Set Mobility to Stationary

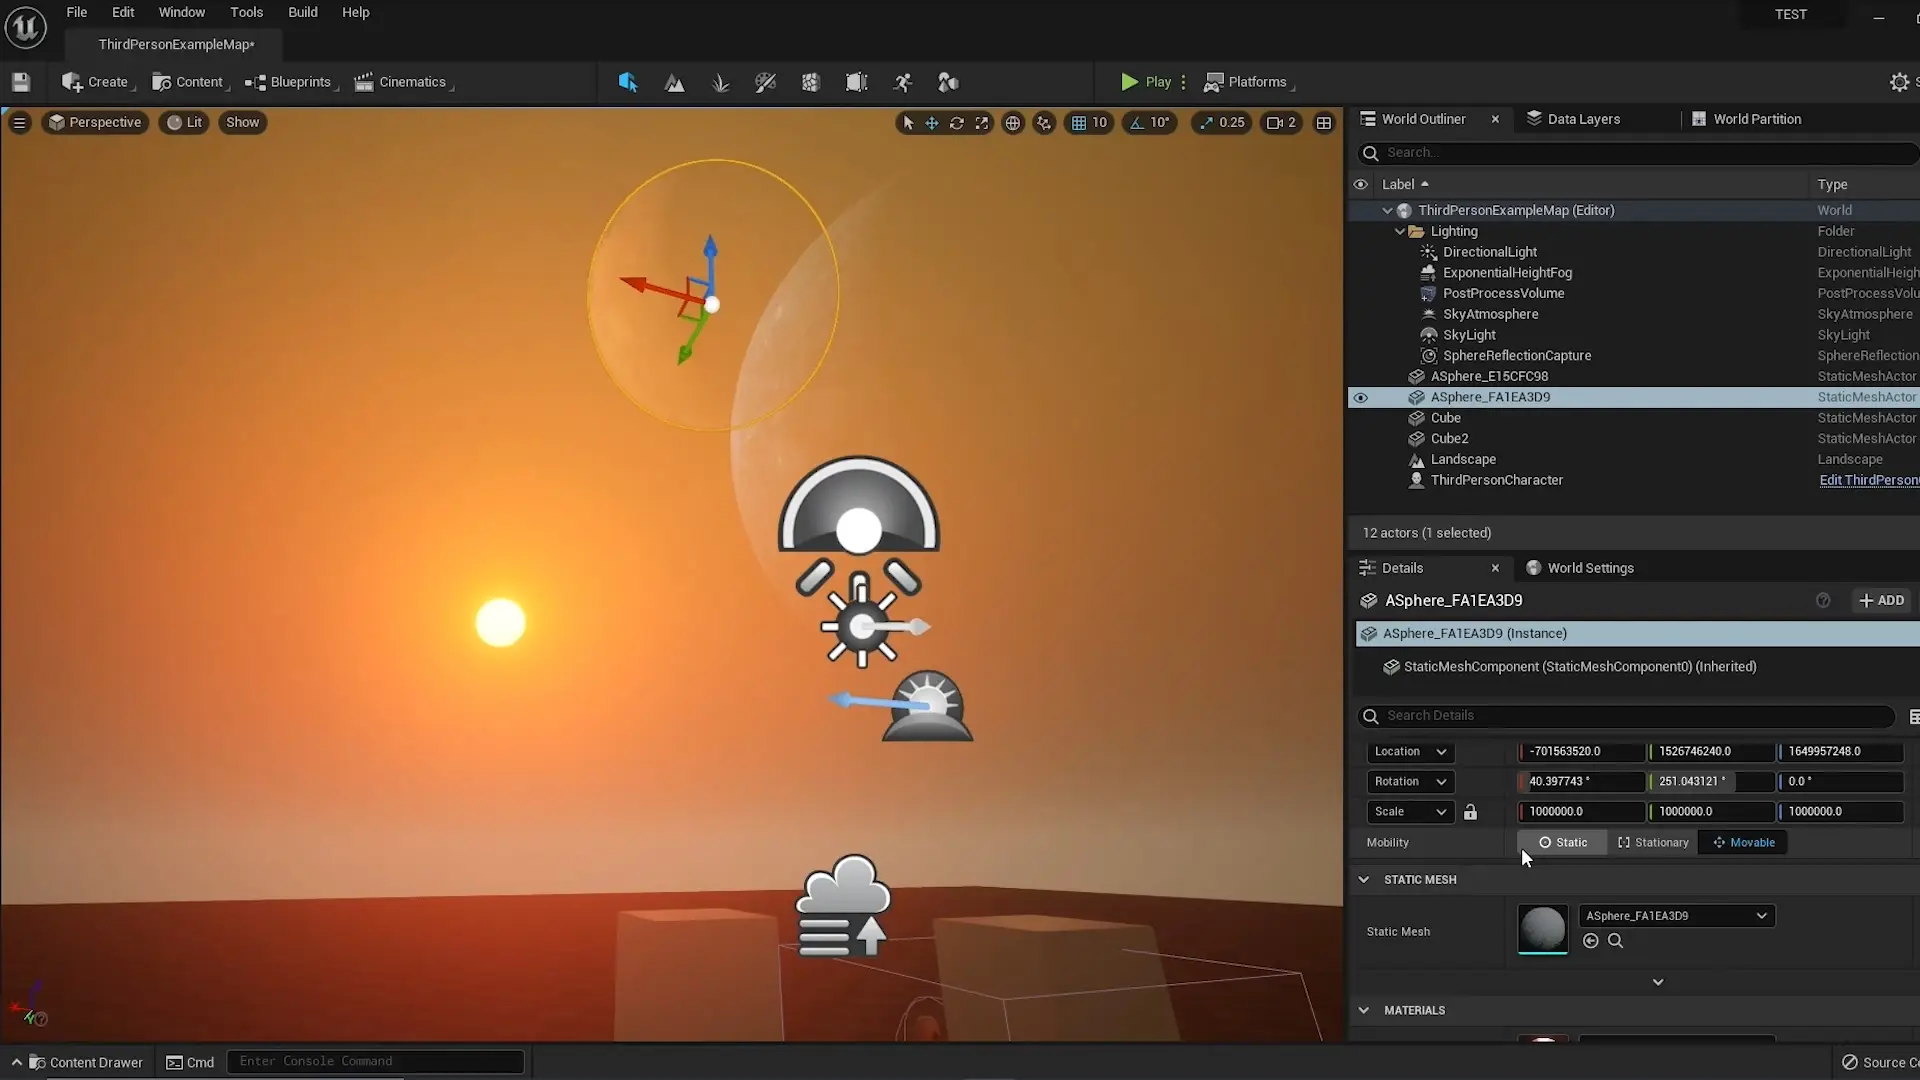[1652, 843]
